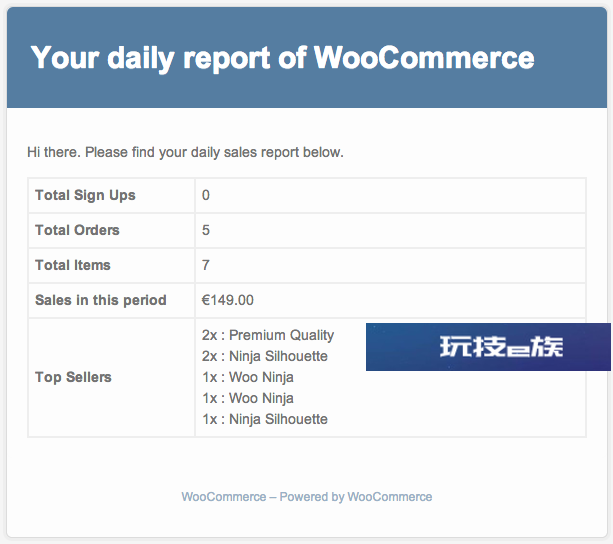Click the €149.00 sales amount
The image size is (613, 544).
pyautogui.click(x=228, y=300)
